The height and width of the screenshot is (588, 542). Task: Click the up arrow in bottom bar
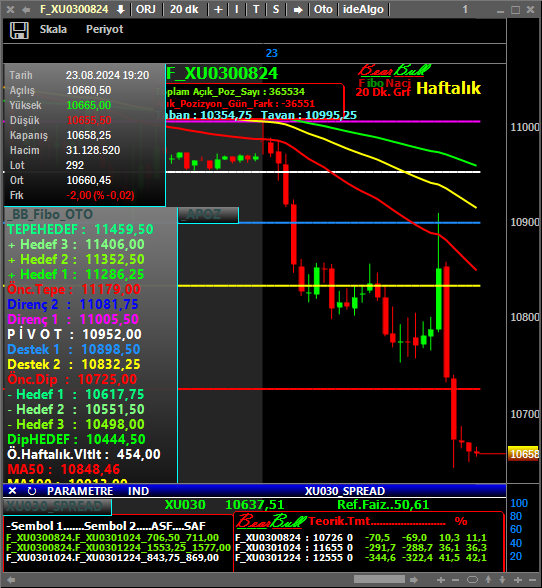(488, 580)
